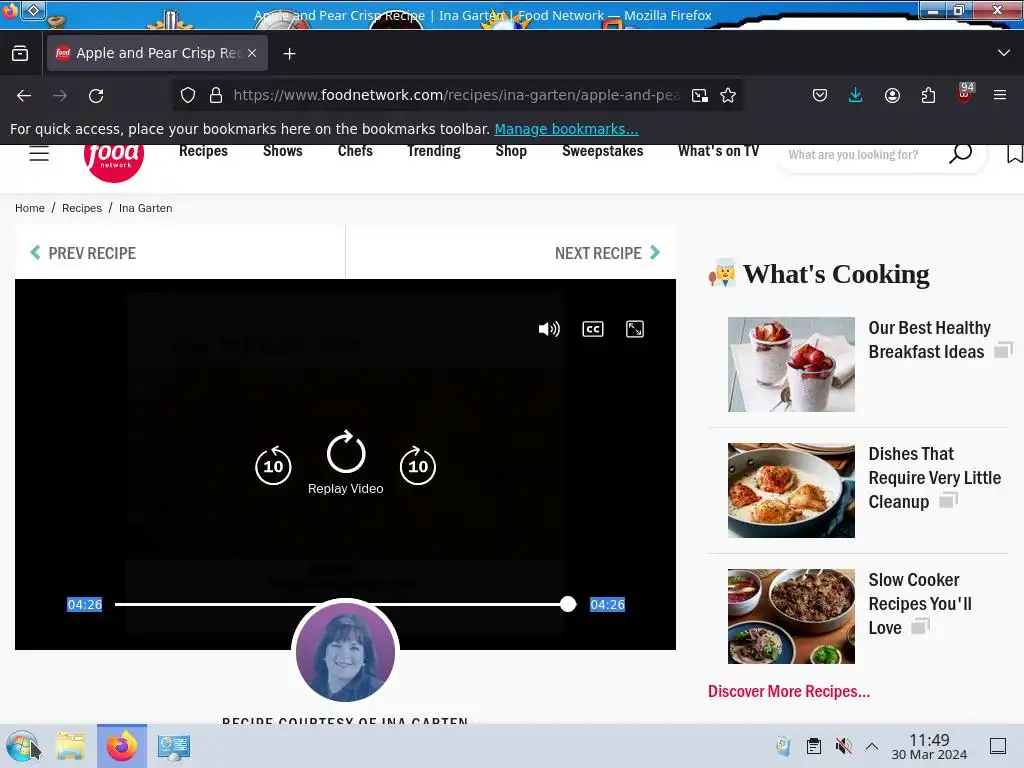Open Our Best Healthy Breakfast Ideas thumbnail
The image size is (1024, 768).
click(x=791, y=364)
